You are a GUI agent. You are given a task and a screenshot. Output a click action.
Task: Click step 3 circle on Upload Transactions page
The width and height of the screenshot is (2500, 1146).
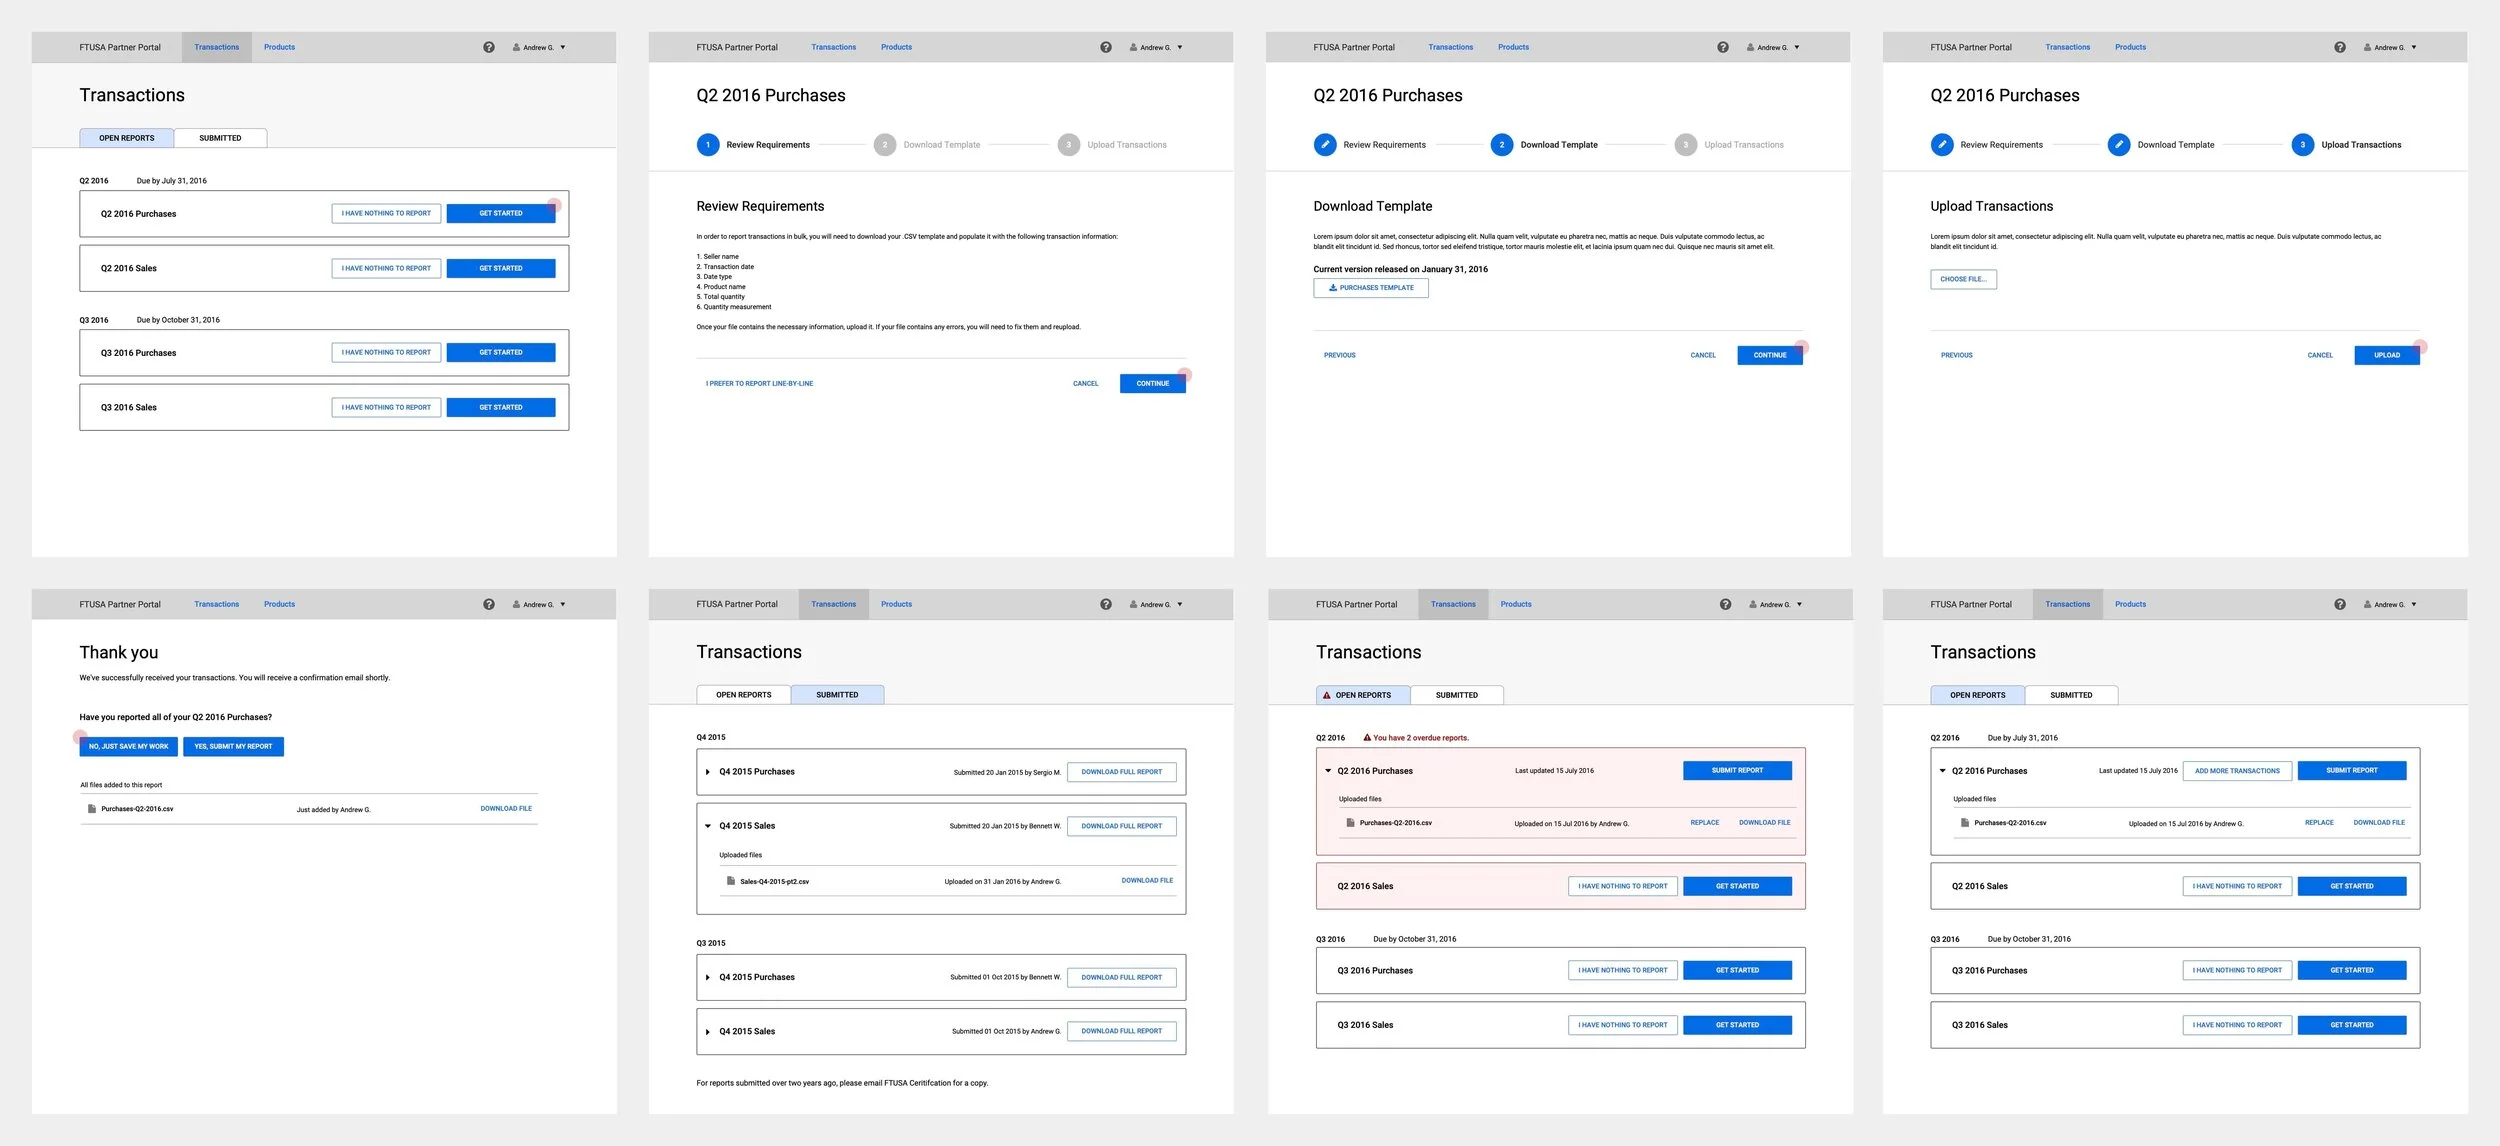2302,145
